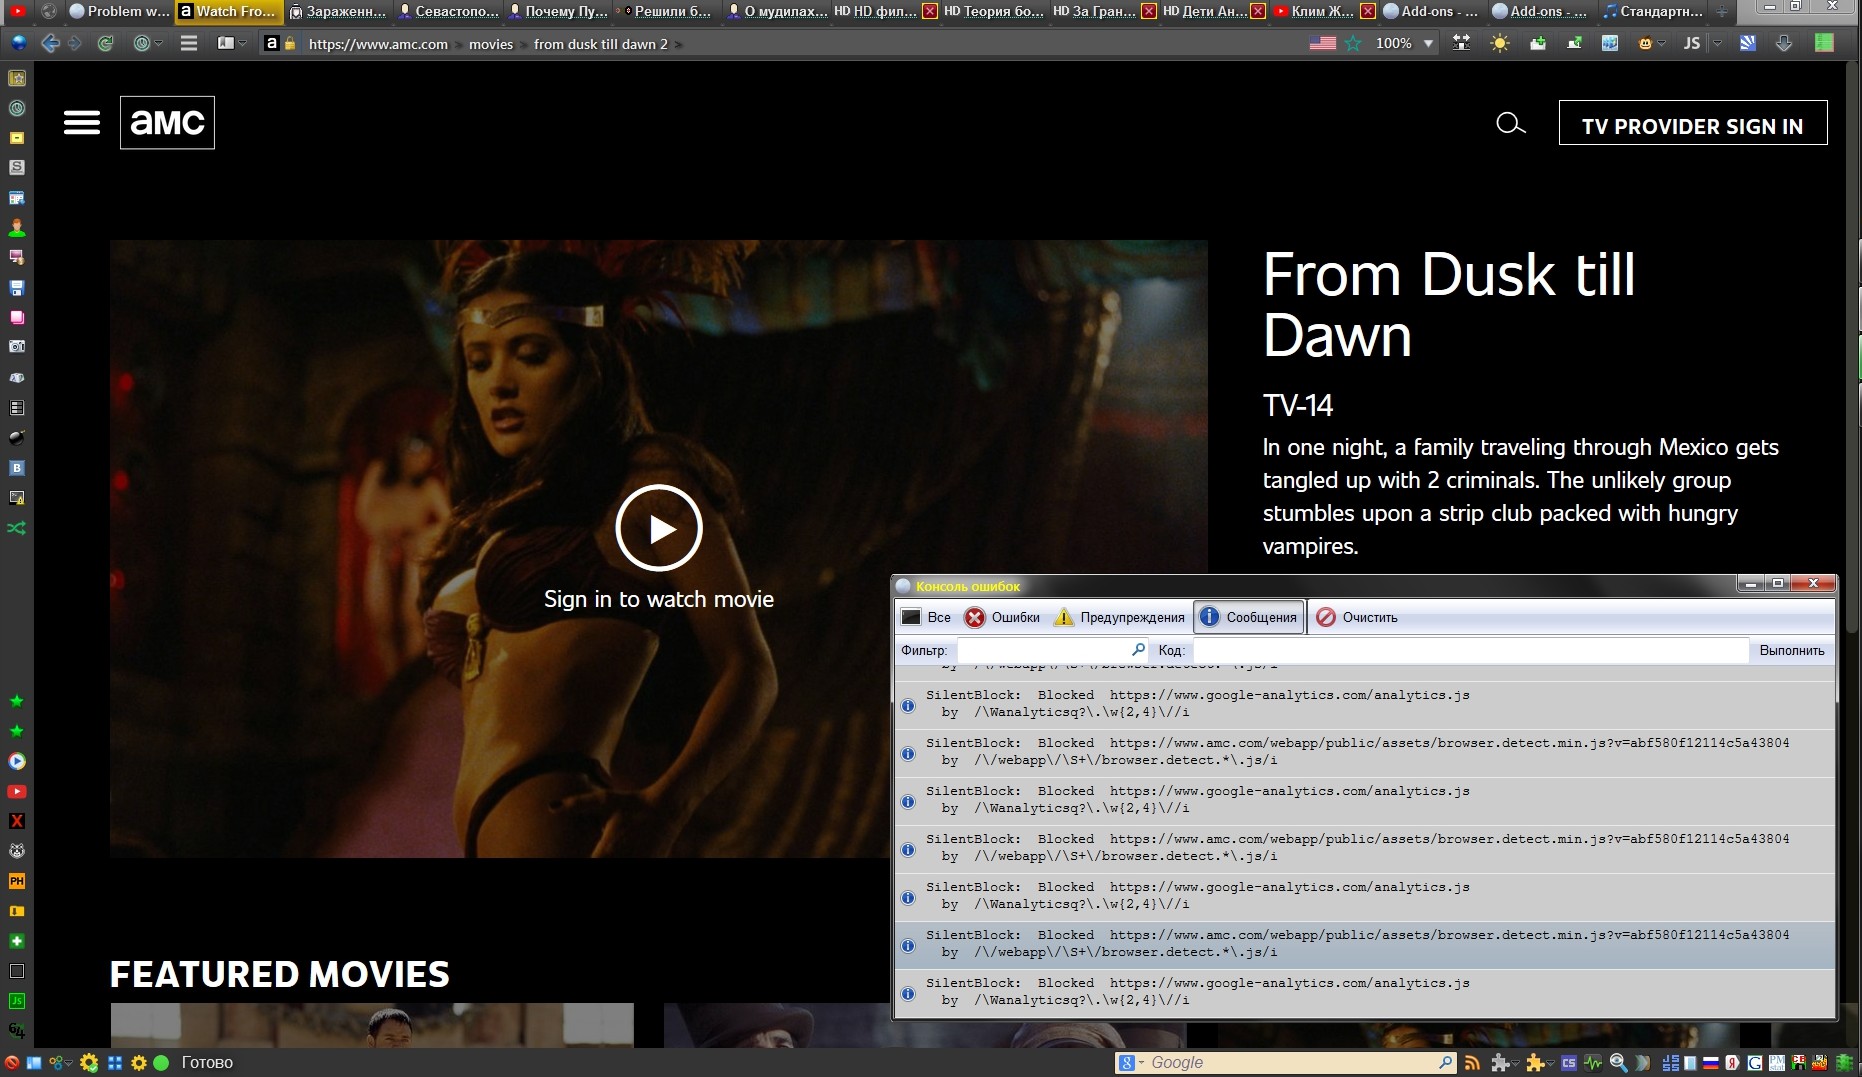Viewport: 1862px width, 1077px height.
Task: Click the green plus icon in left sidebar
Action: (17, 941)
